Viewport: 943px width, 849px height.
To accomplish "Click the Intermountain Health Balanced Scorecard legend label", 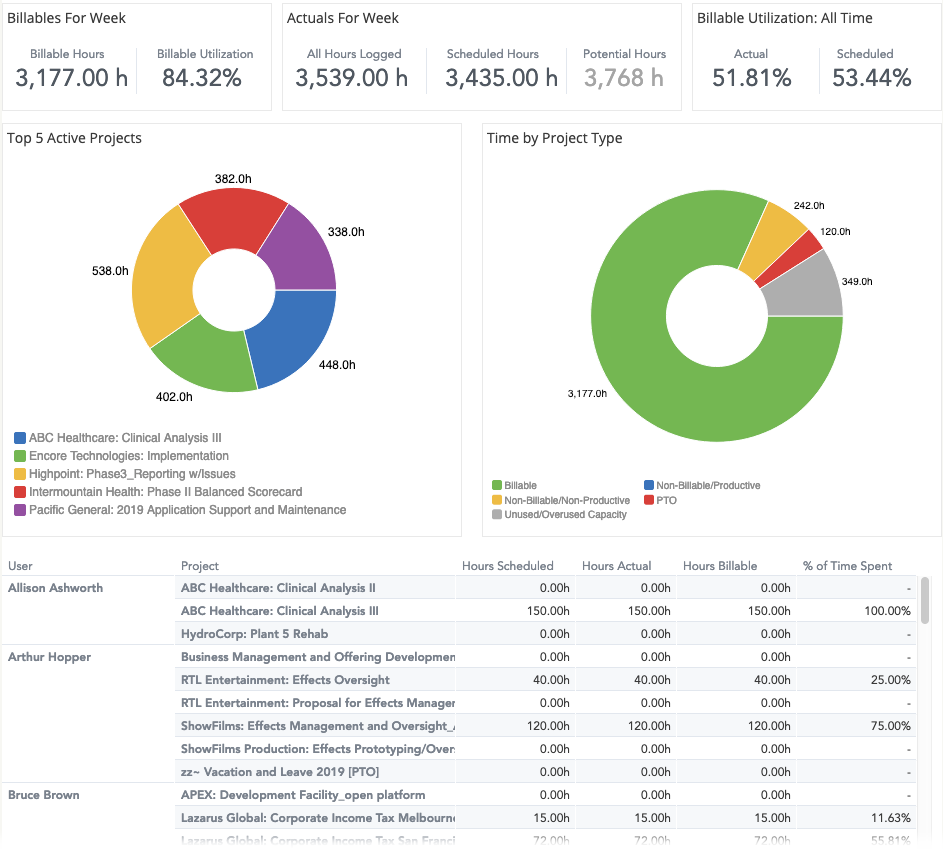I will pyautogui.click(x=165, y=492).
